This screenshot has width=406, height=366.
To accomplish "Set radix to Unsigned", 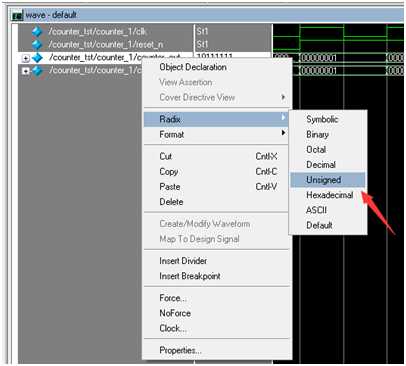I will point(328,180).
